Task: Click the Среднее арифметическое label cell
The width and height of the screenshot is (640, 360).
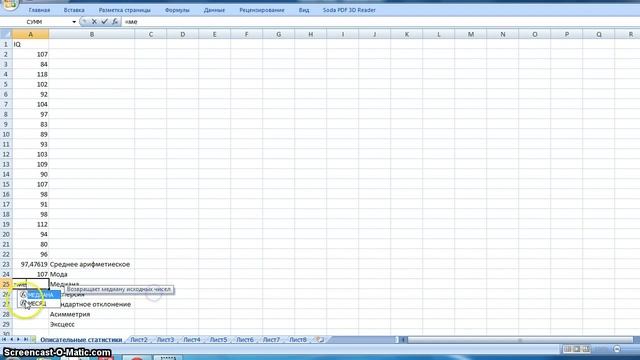Action: tap(92, 264)
